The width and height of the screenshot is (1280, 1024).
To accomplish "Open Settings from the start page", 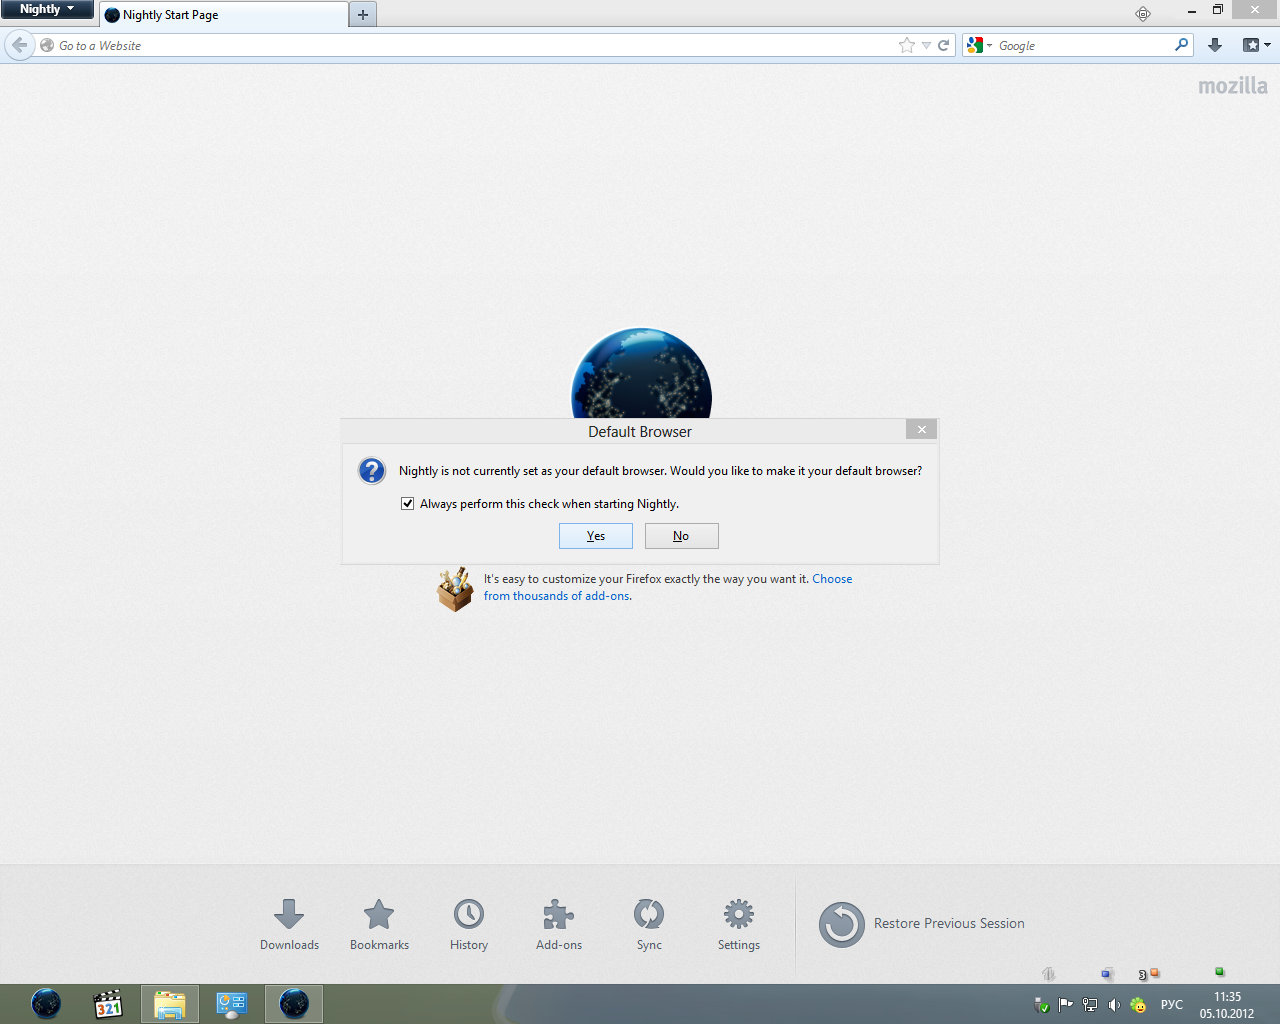I will pos(739,924).
